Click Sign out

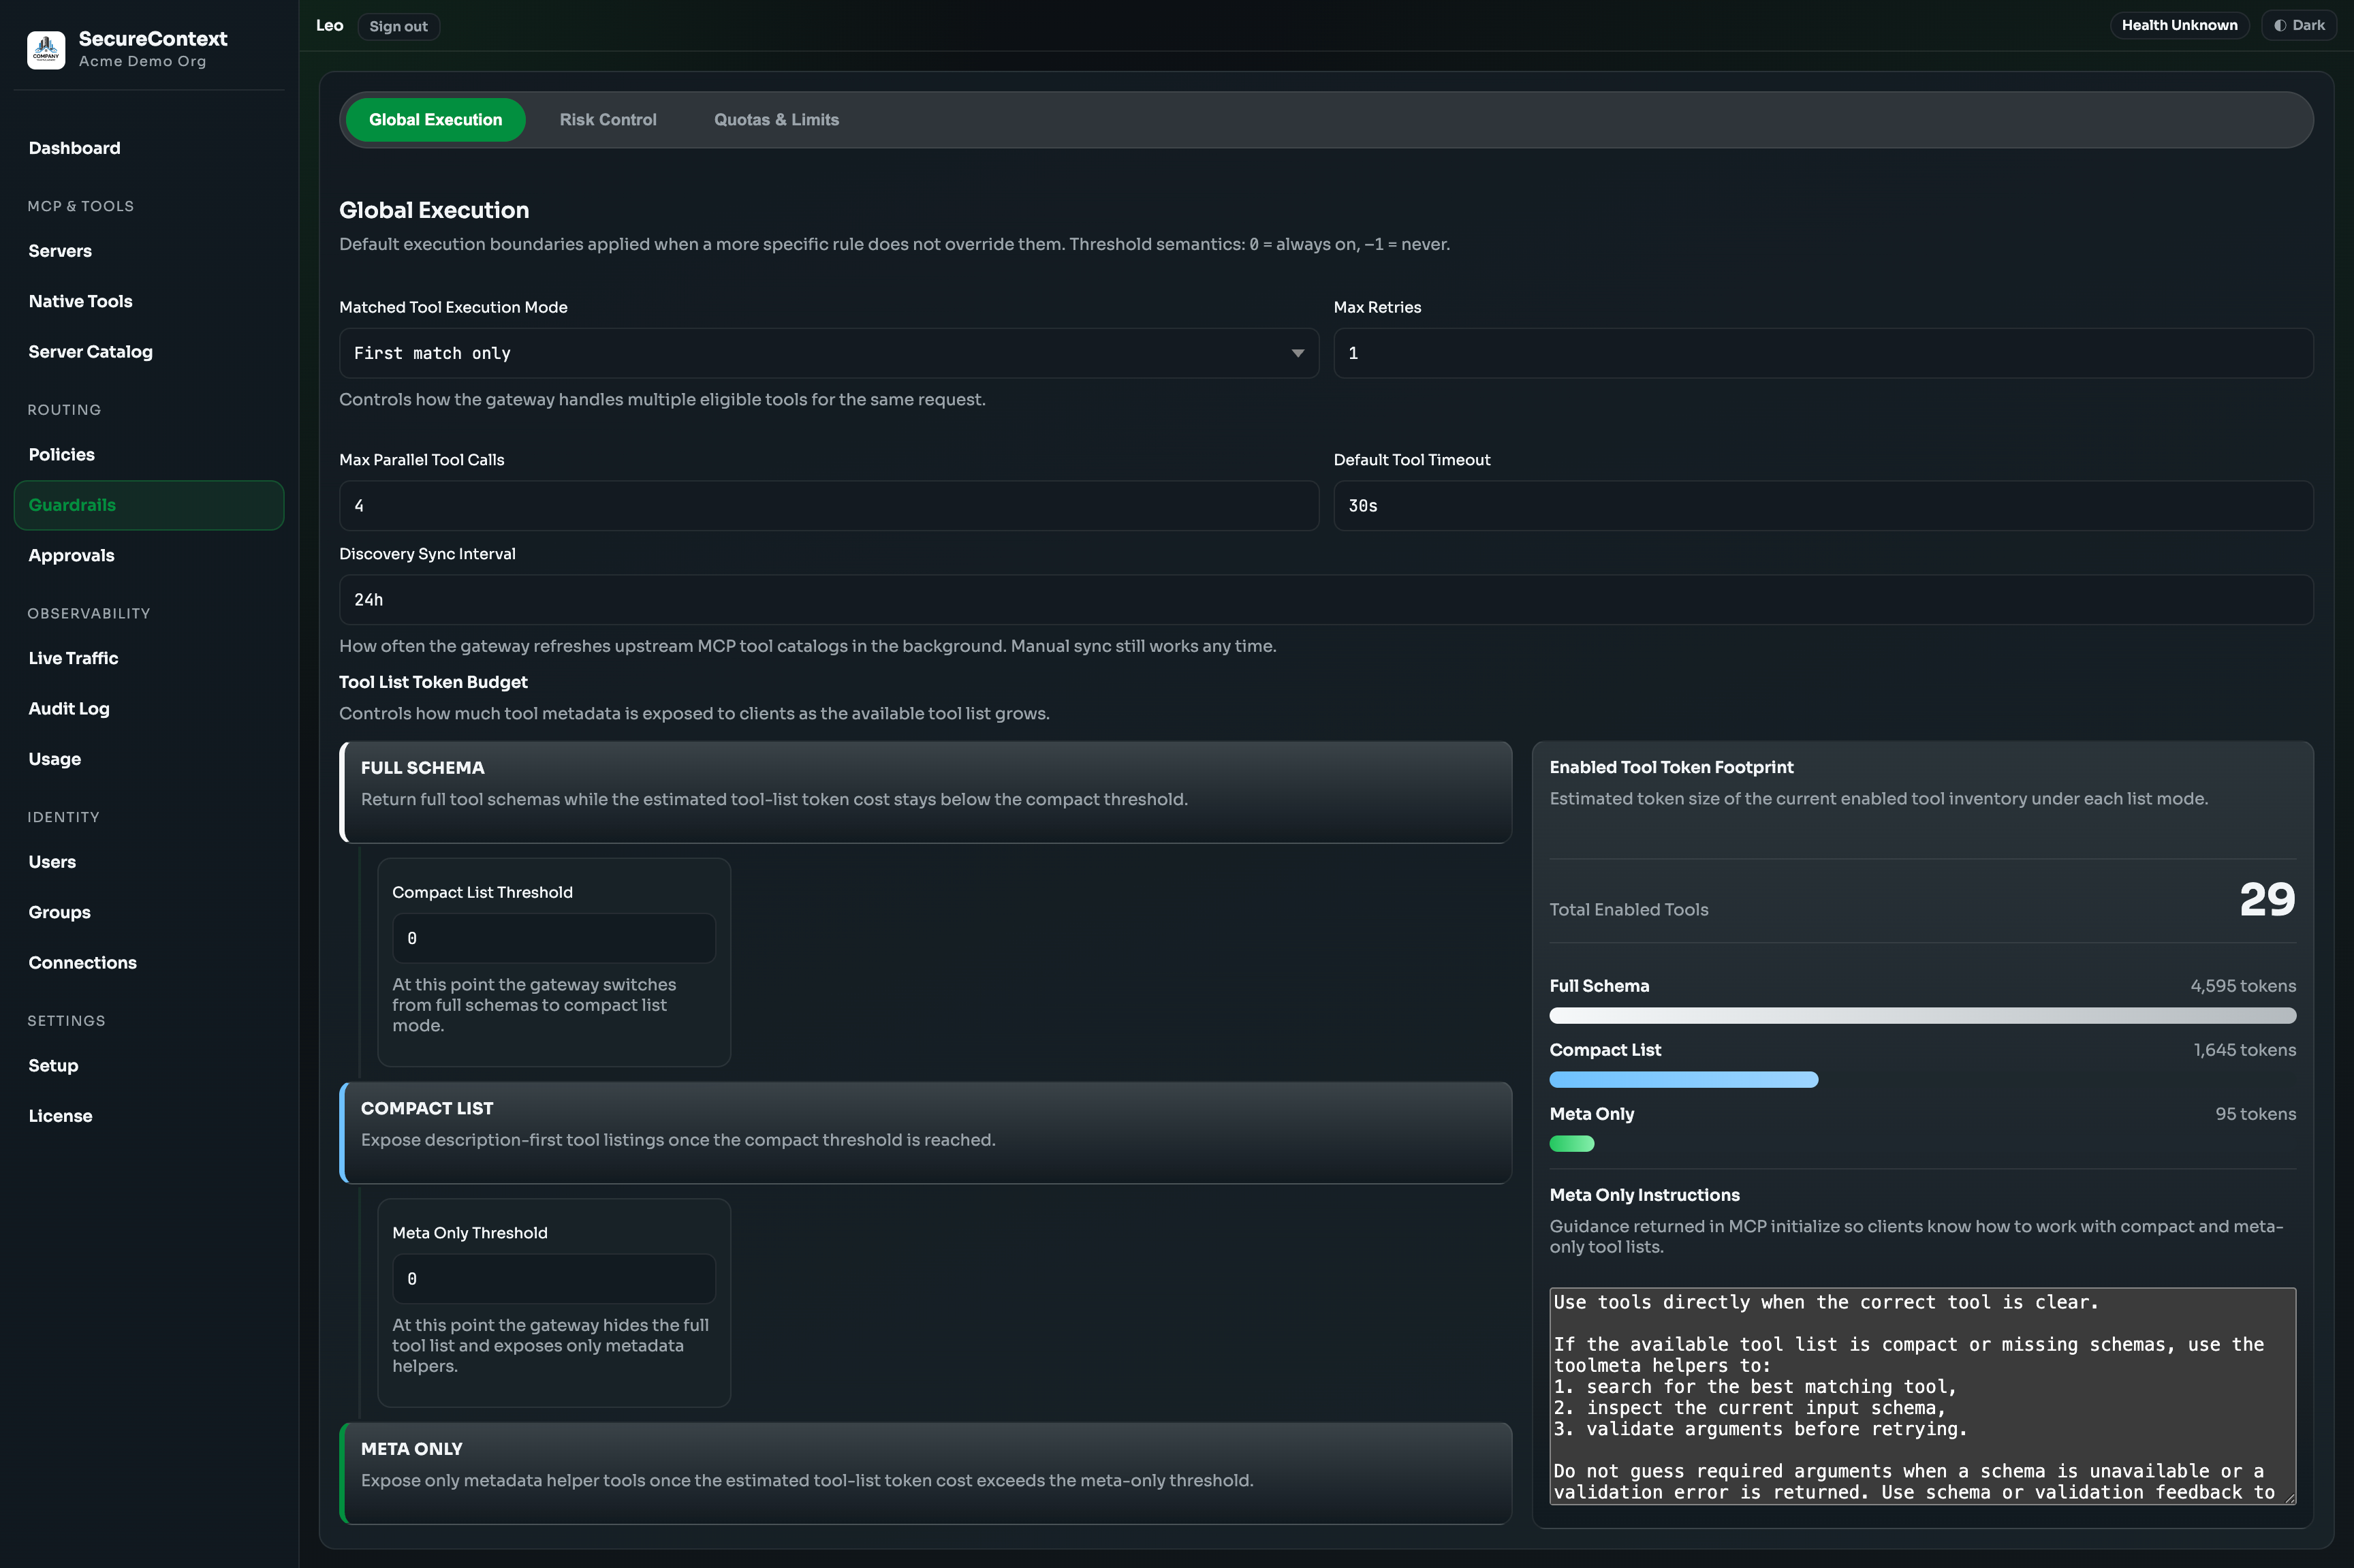pyautogui.click(x=398, y=26)
